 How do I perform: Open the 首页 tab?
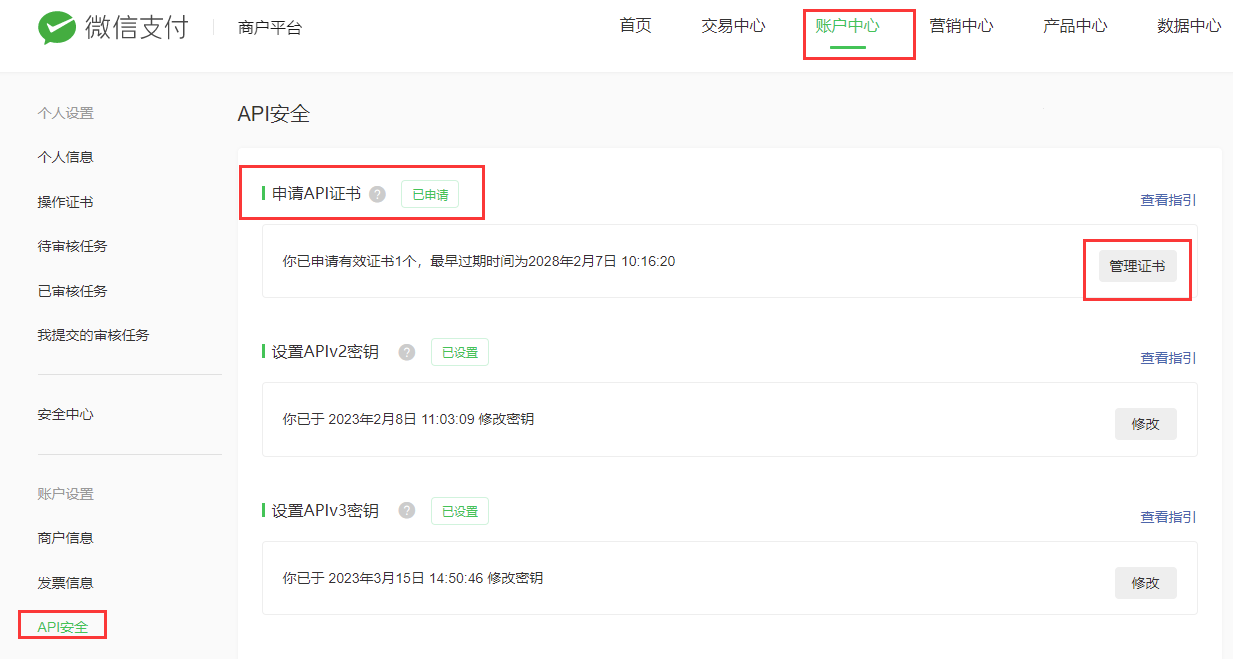click(635, 26)
